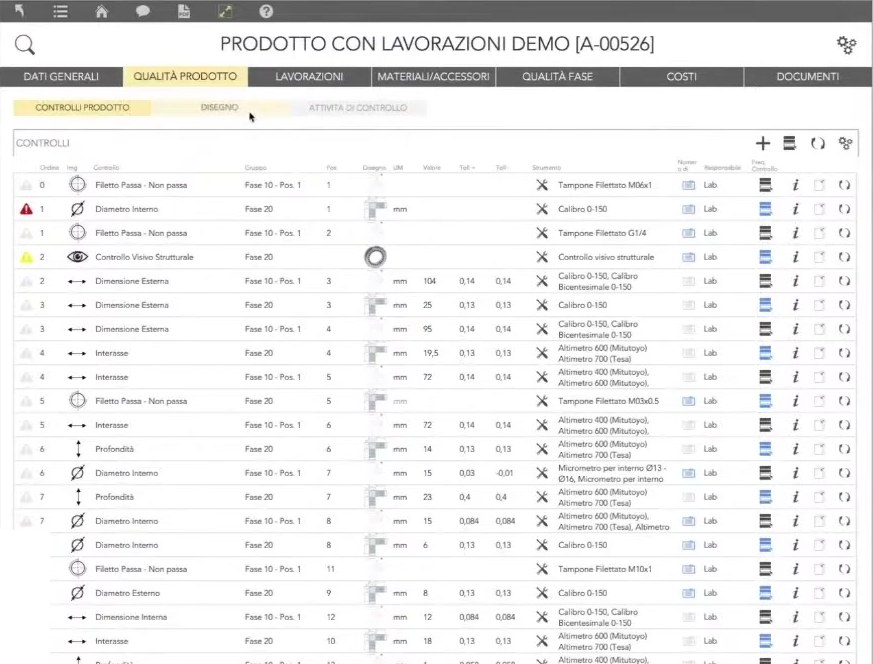Viewport: 873px width, 664px height.
Task: Open frequency list icon for Tampone Filettato M10x1 row
Action: pyautogui.click(x=766, y=569)
